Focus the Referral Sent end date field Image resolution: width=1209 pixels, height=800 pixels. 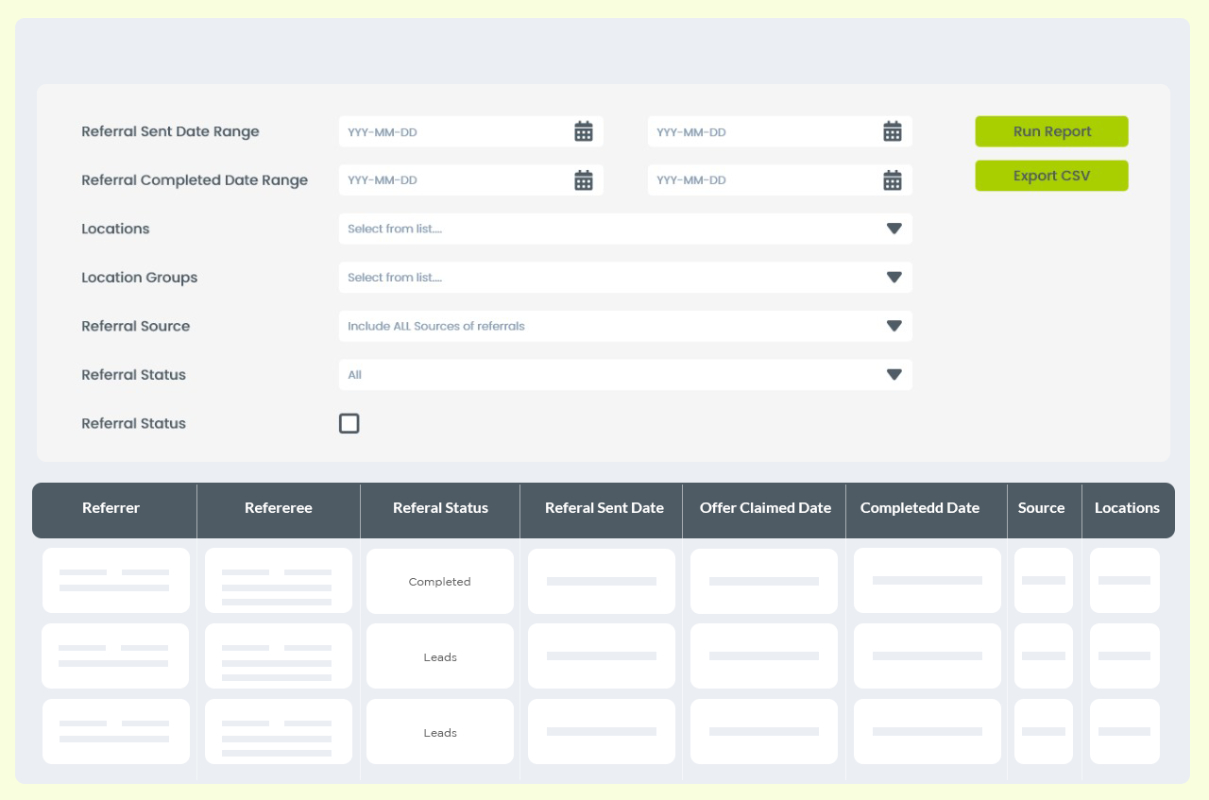(780, 131)
